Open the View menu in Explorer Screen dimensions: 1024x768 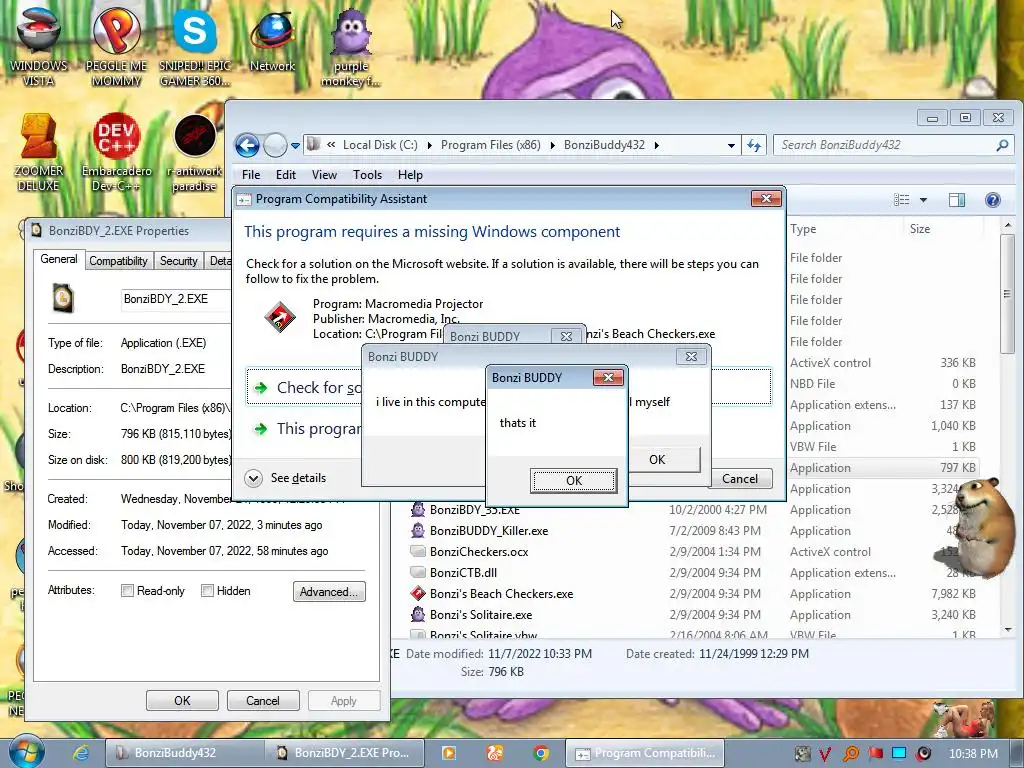324,175
